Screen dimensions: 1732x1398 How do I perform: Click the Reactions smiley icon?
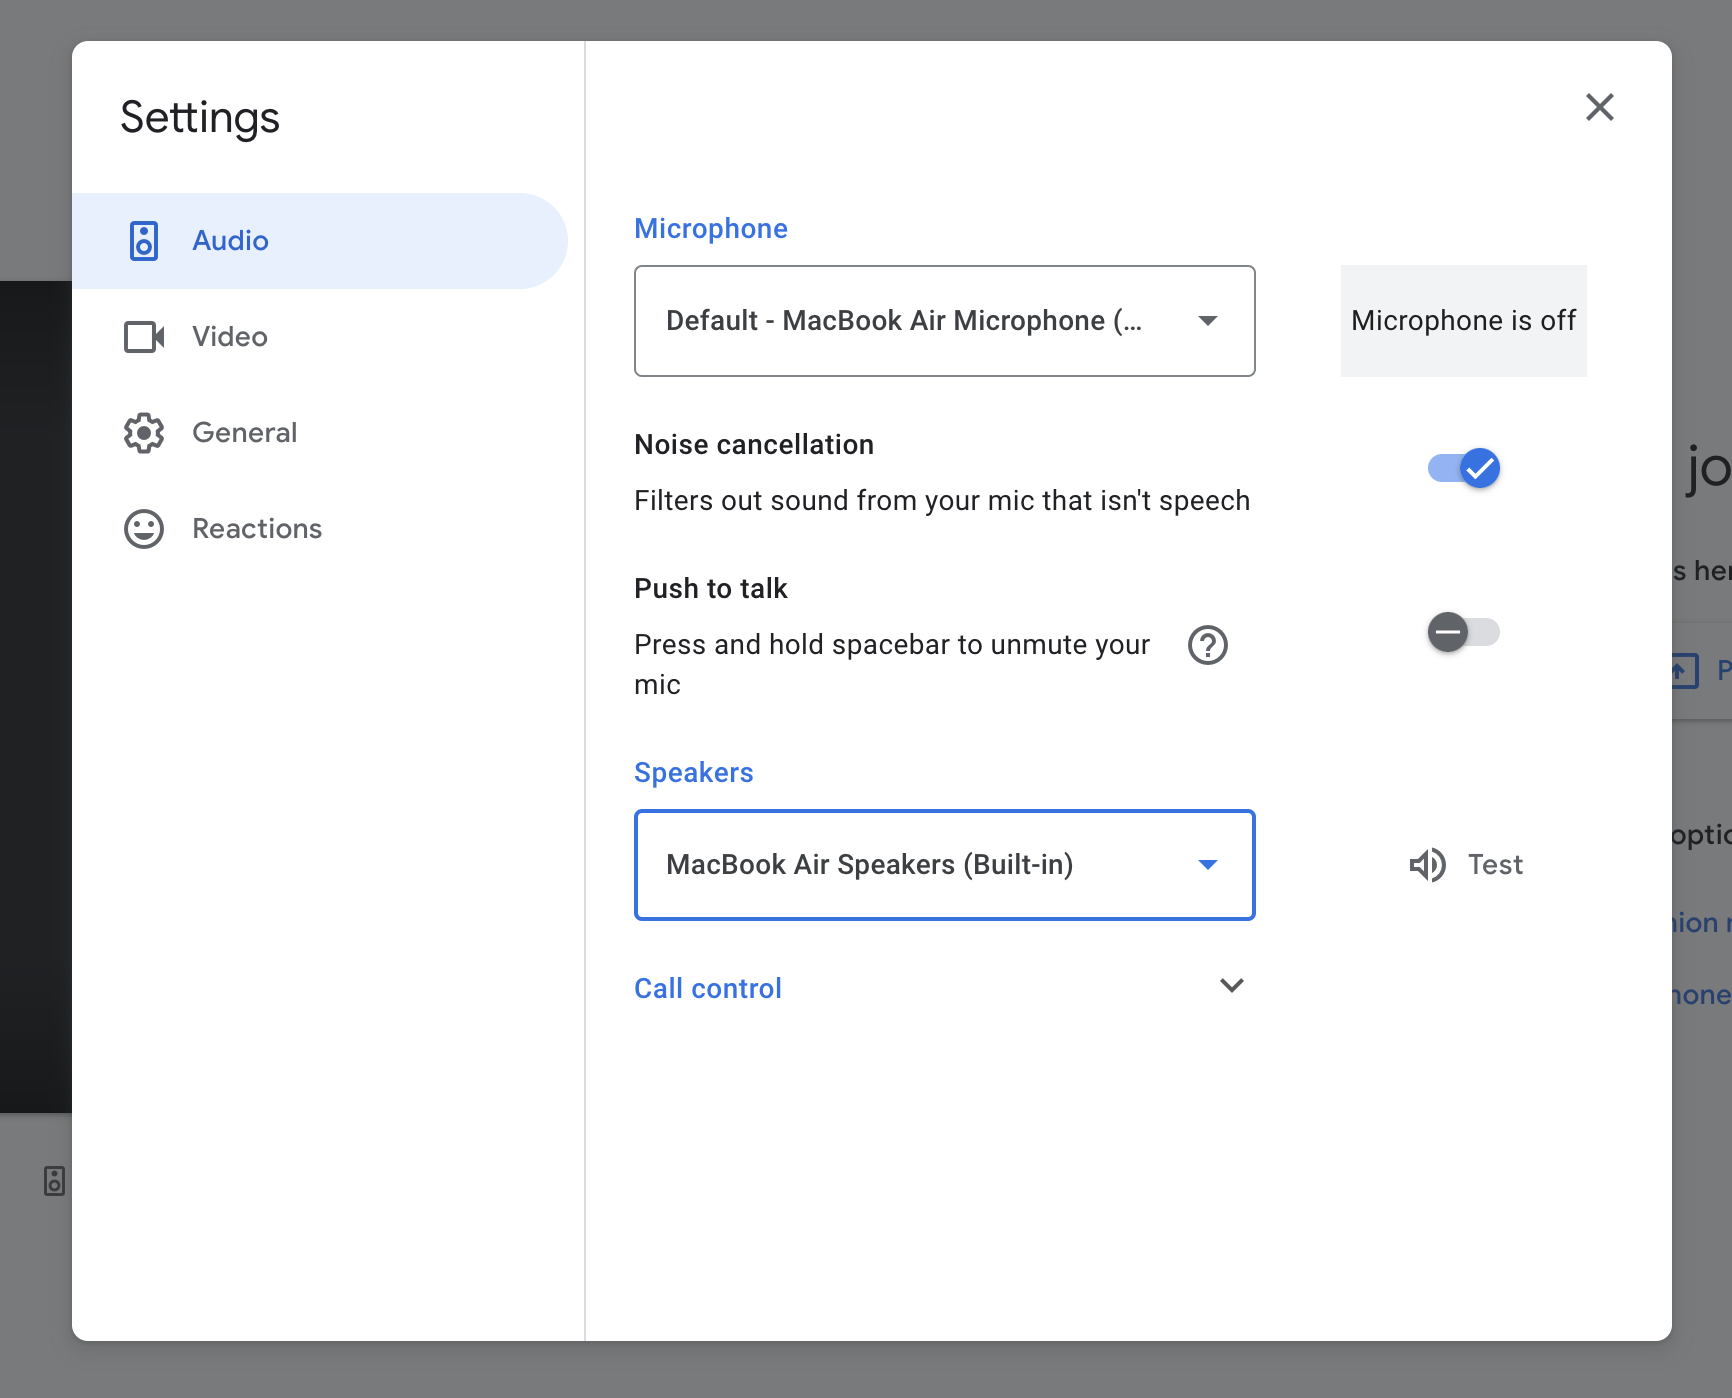coord(144,528)
